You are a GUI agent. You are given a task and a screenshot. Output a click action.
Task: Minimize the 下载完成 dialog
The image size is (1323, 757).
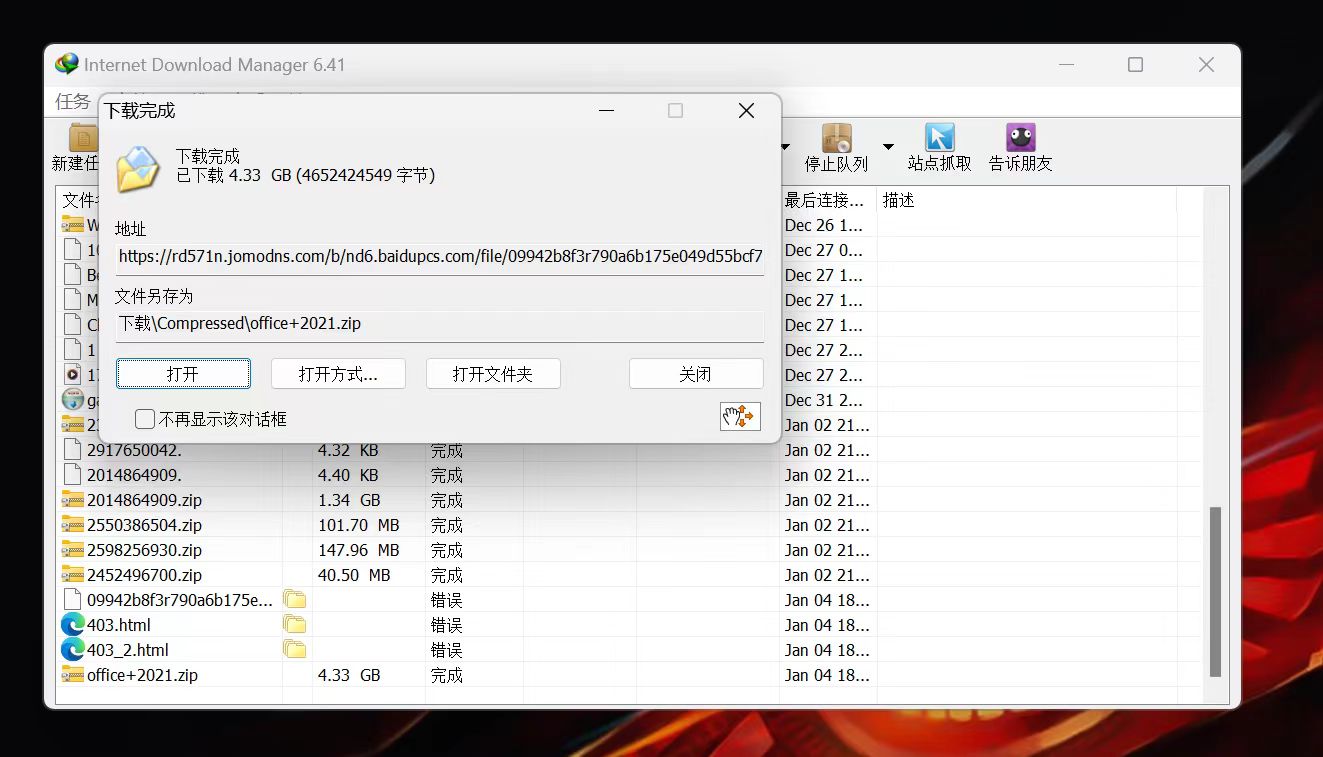pos(606,111)
